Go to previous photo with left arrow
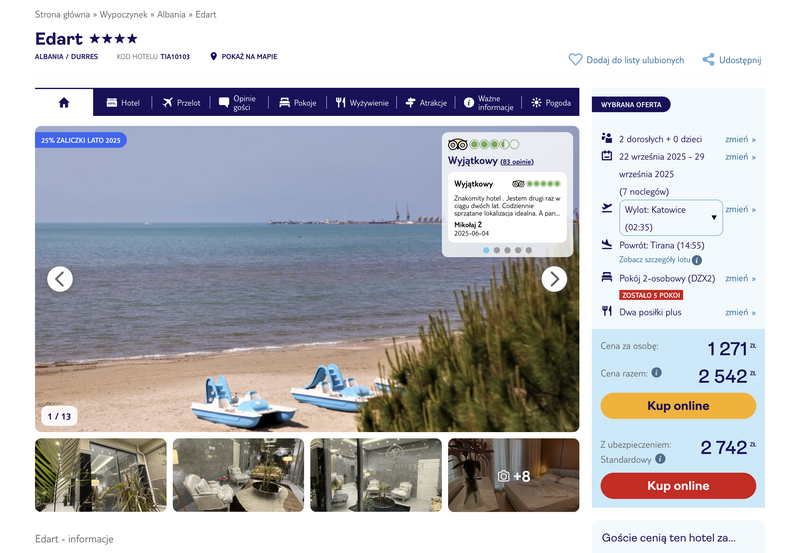This screenshot has width=800, height=553. 60,279
